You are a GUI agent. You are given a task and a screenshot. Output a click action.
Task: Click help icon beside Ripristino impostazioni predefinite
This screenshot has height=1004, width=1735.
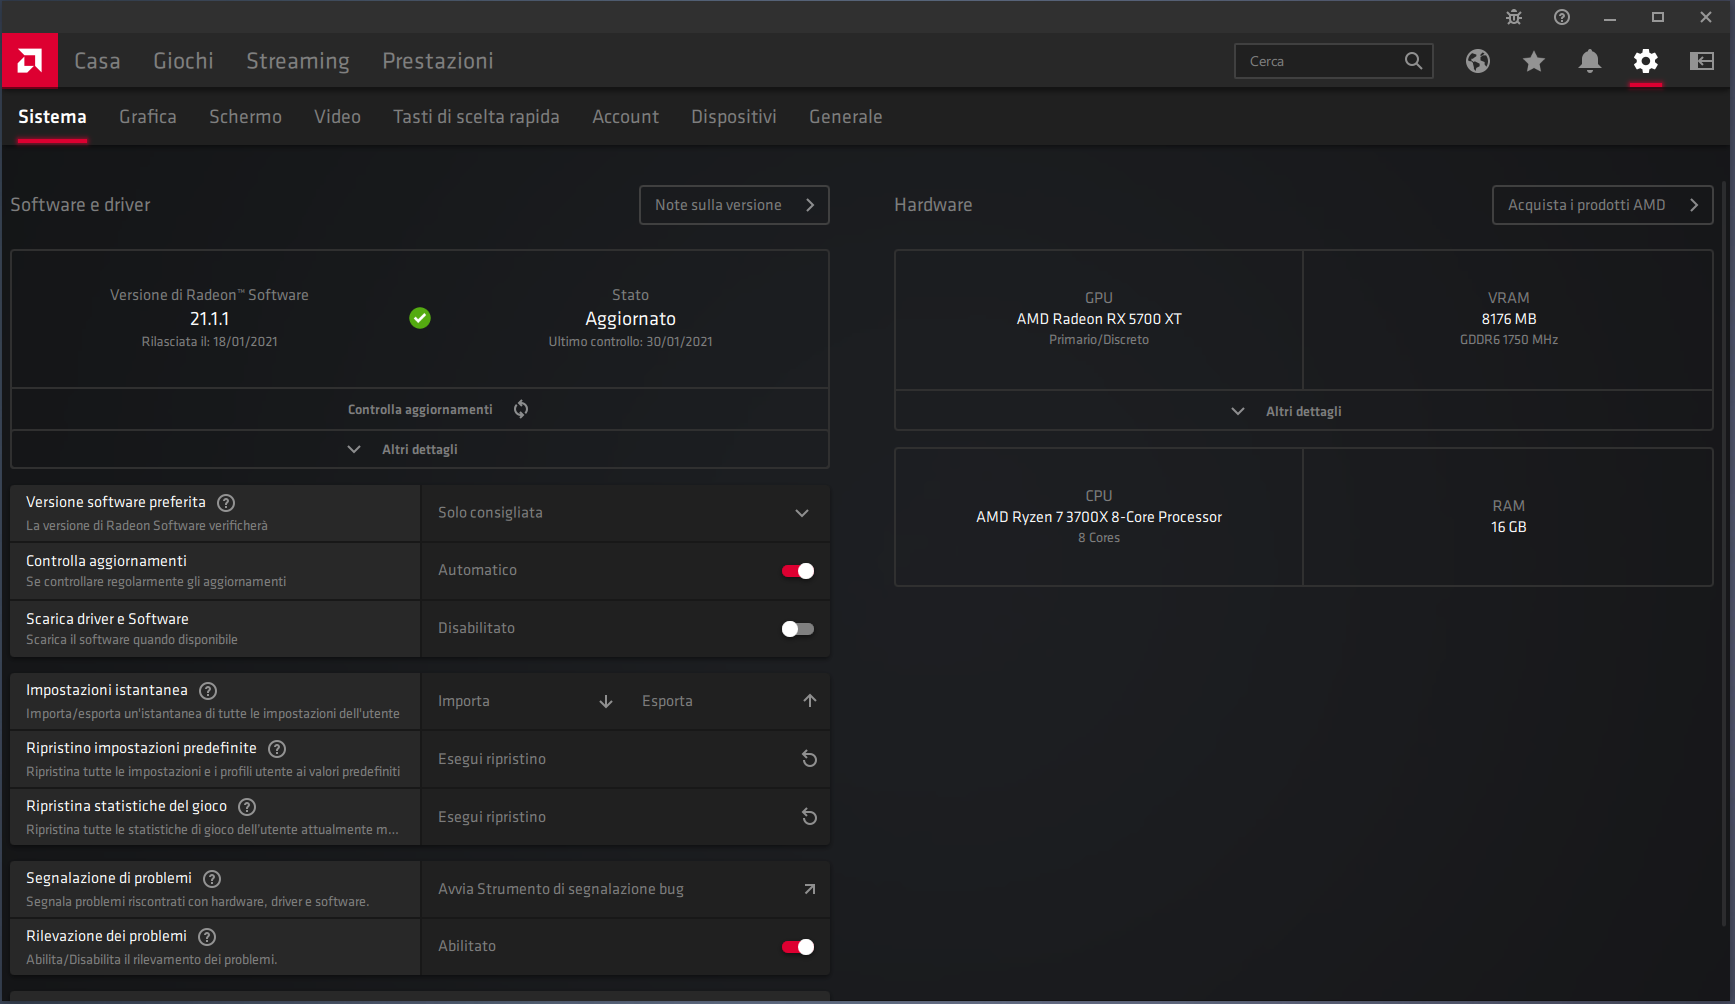tap(277, 749)
